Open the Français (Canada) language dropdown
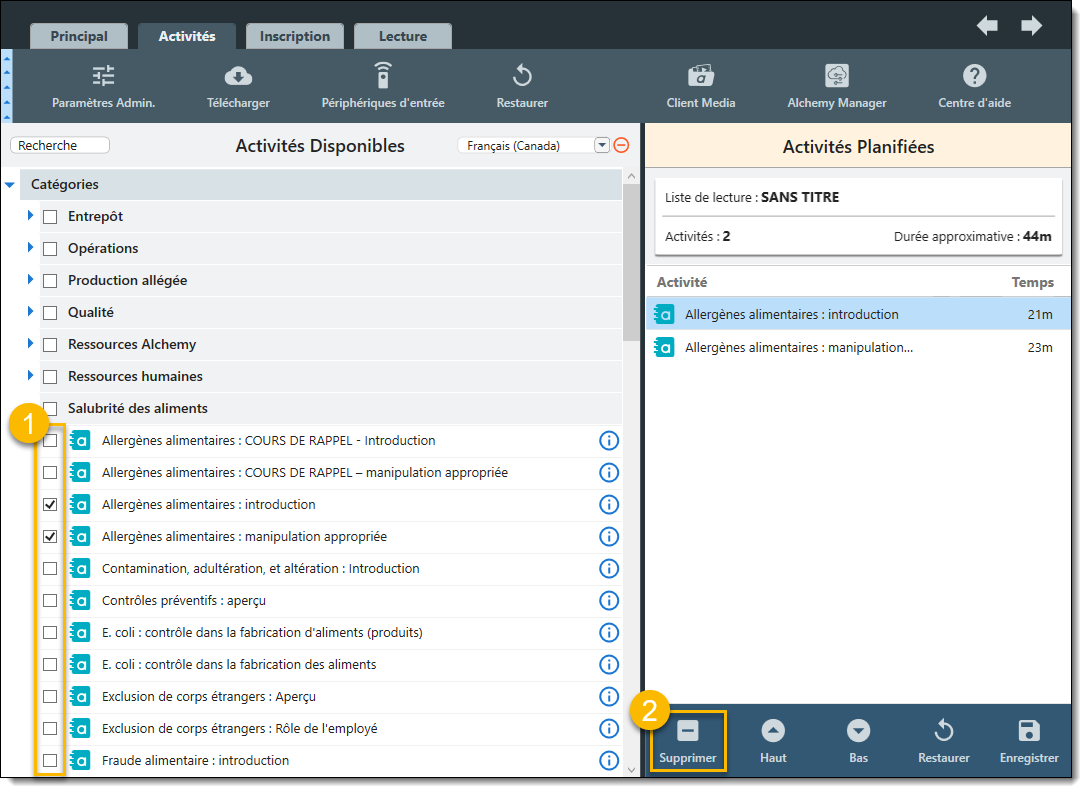Viewport: 1087px width, 793px height. tap(601, 146)
